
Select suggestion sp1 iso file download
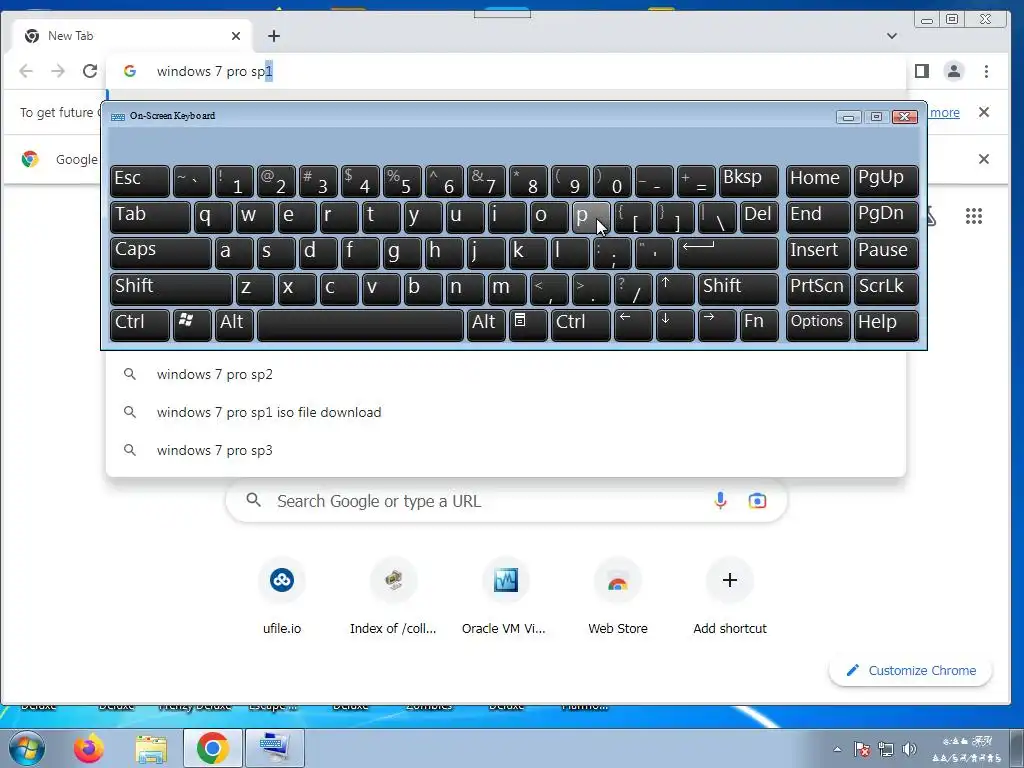click(x=505, y=412)
